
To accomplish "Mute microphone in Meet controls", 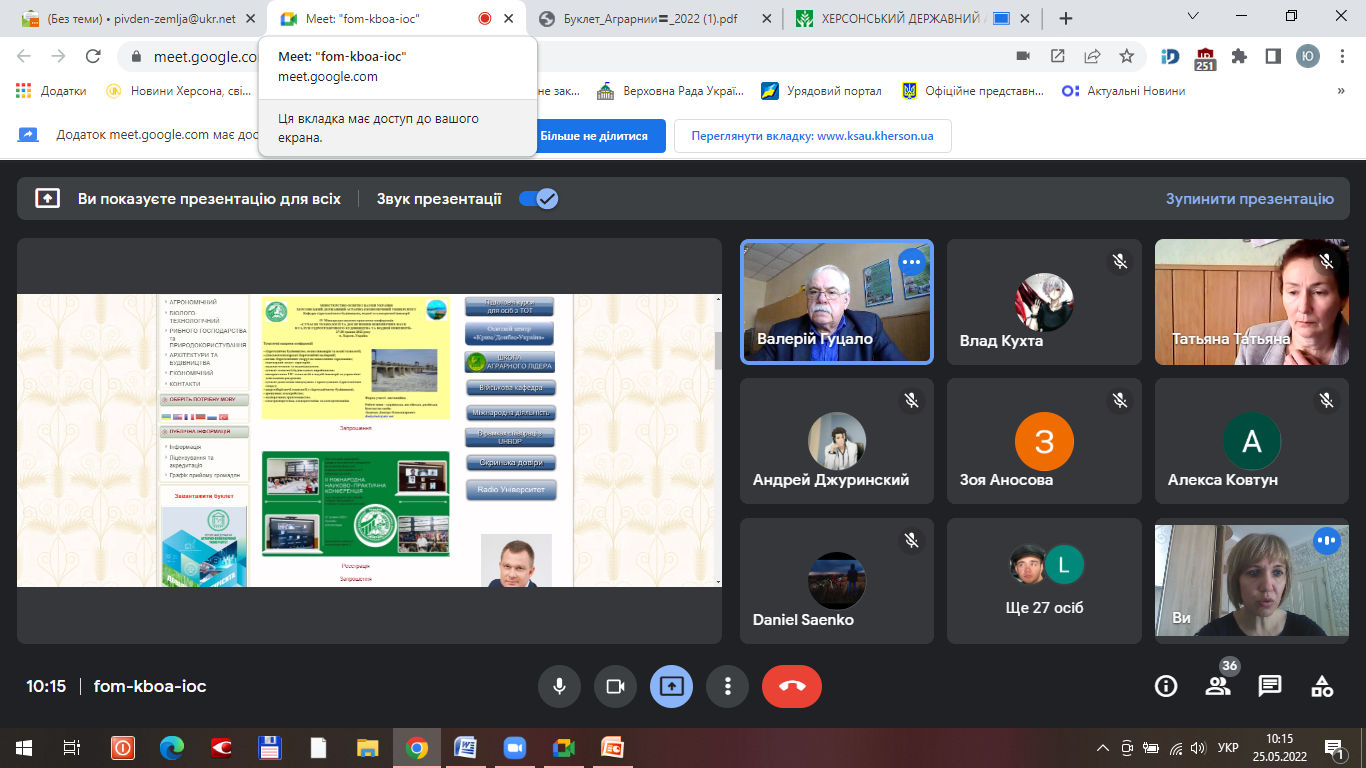I will (559, 686).
